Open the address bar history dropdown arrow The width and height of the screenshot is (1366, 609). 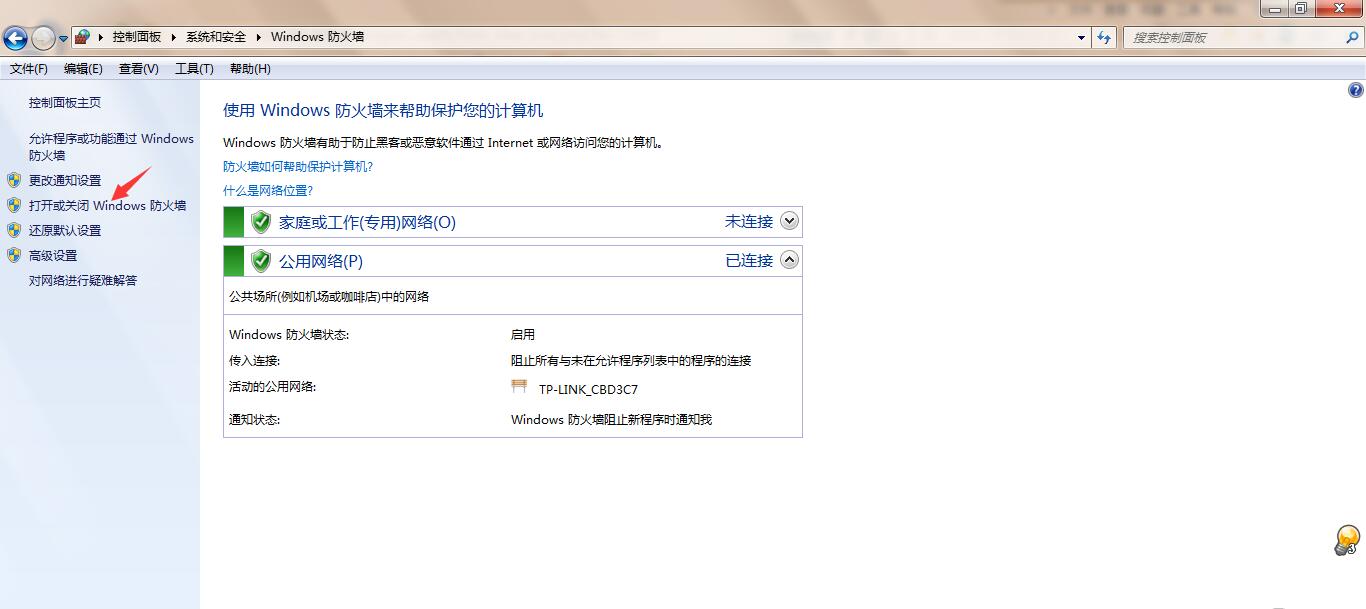click(x=1082, y=37)
